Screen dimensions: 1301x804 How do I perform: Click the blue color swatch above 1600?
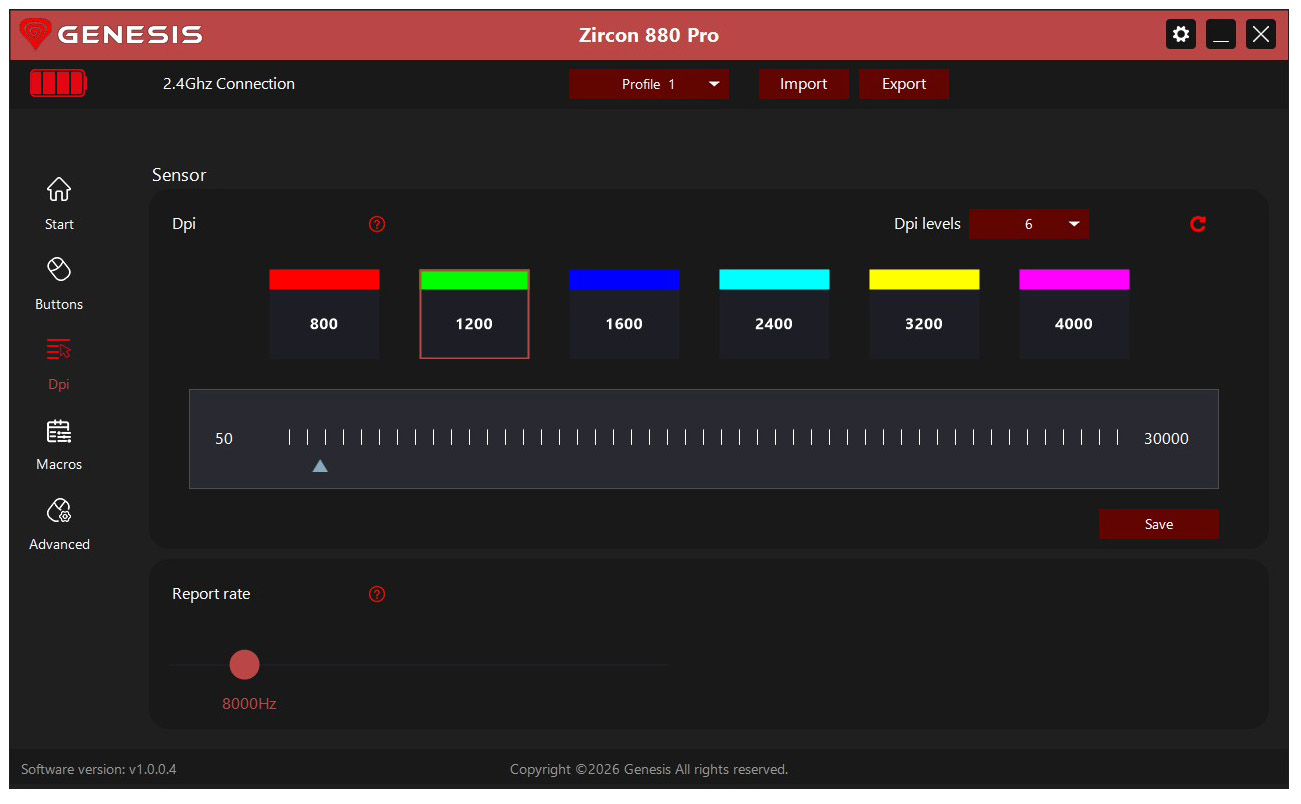click(624, 279)
